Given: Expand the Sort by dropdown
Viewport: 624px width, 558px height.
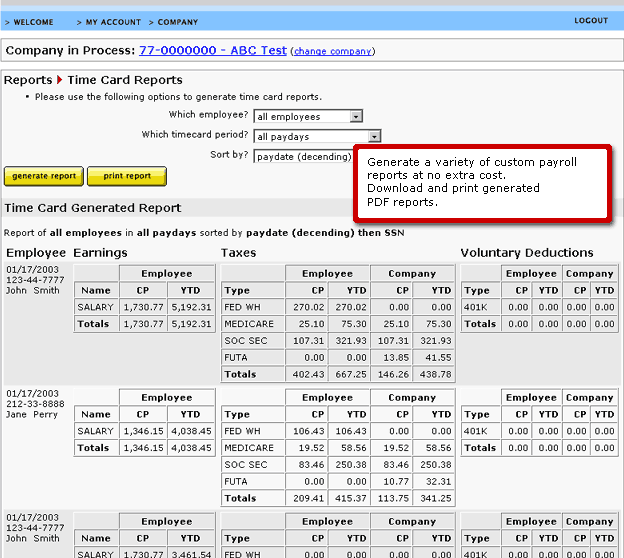Looking at the screenshot, I should click(x=305, y=156).
